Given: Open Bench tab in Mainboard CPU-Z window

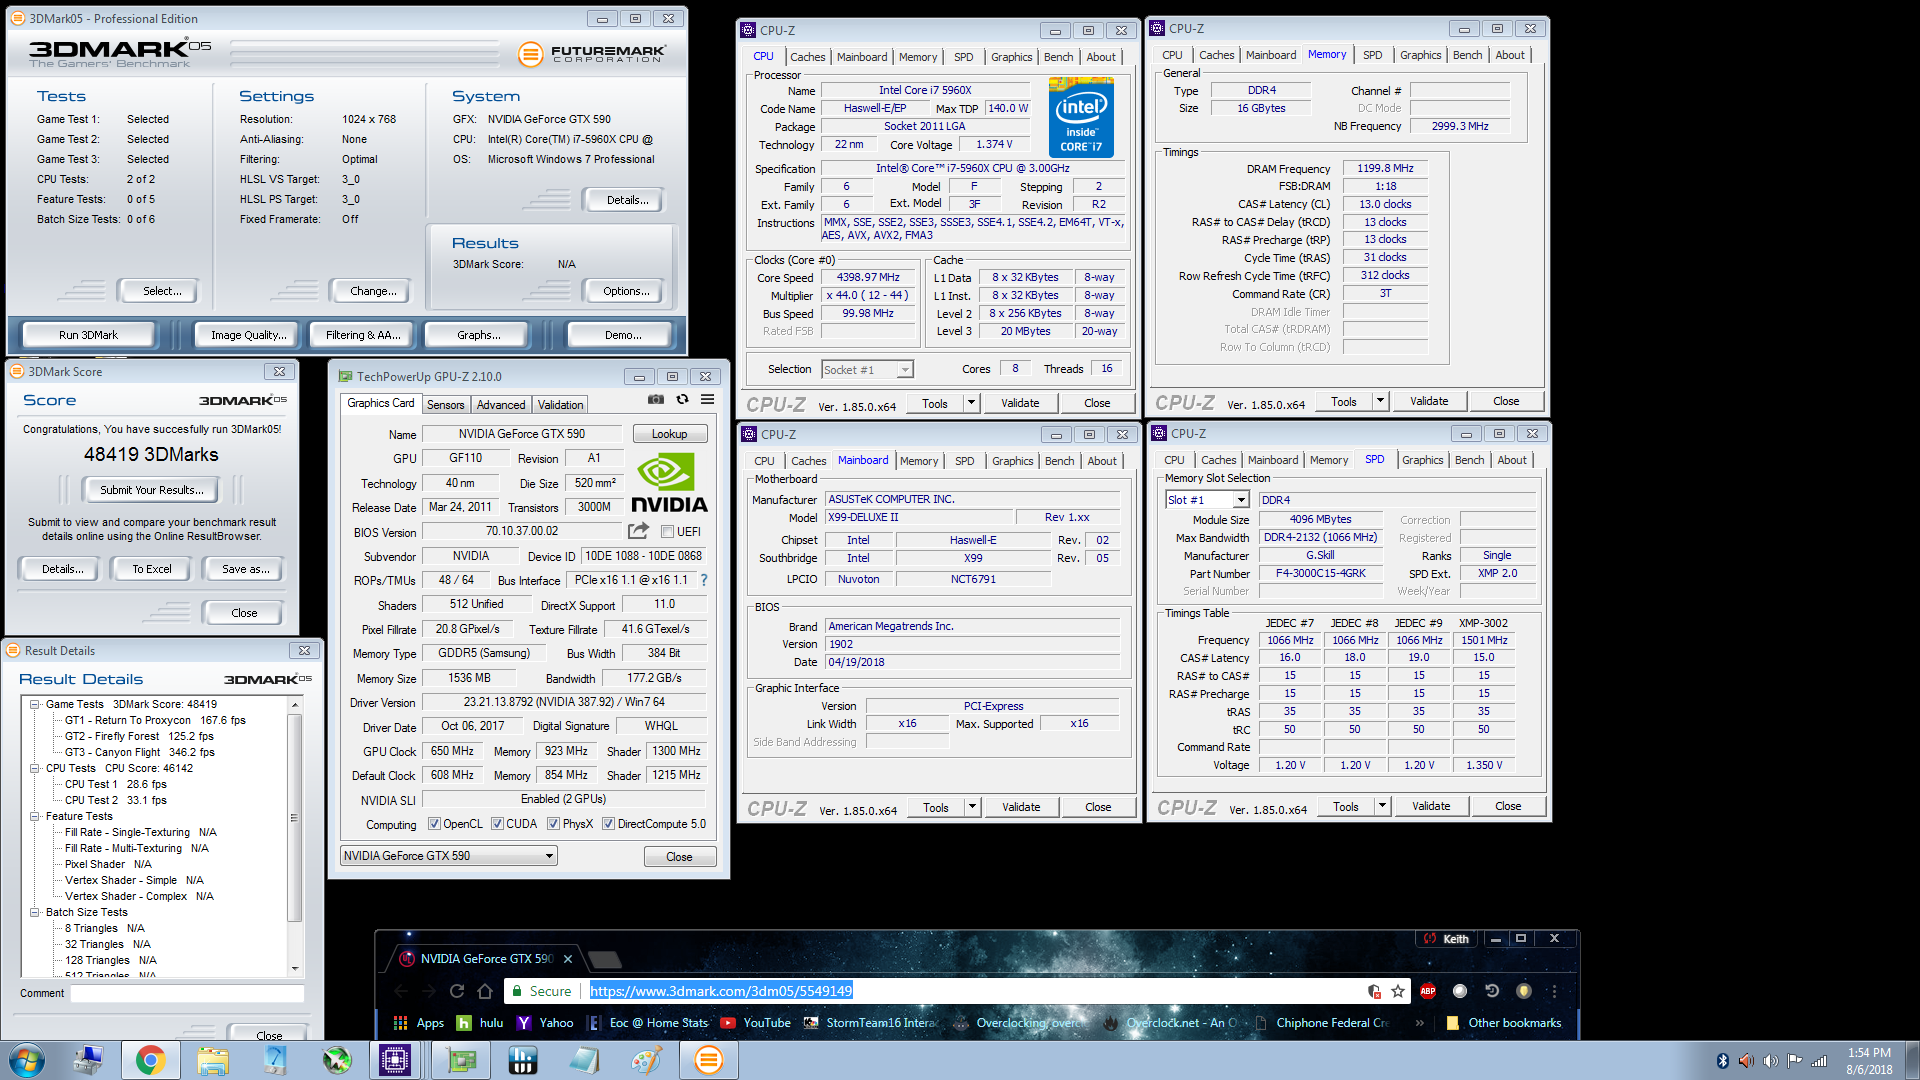Looking at the screenshot, I should 1059,461.
